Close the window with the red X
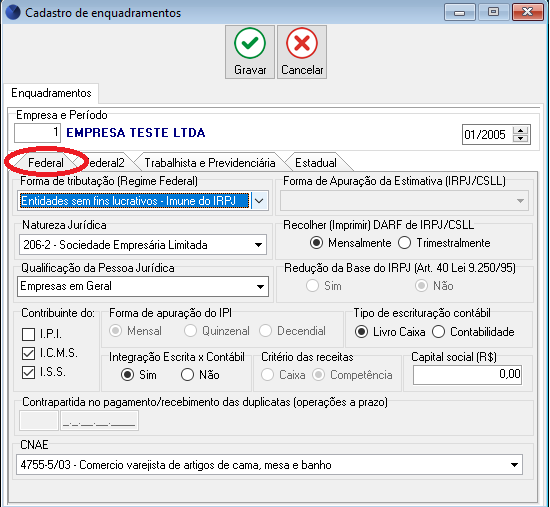This screenshot has height=507, width=550. click(527, 13)
